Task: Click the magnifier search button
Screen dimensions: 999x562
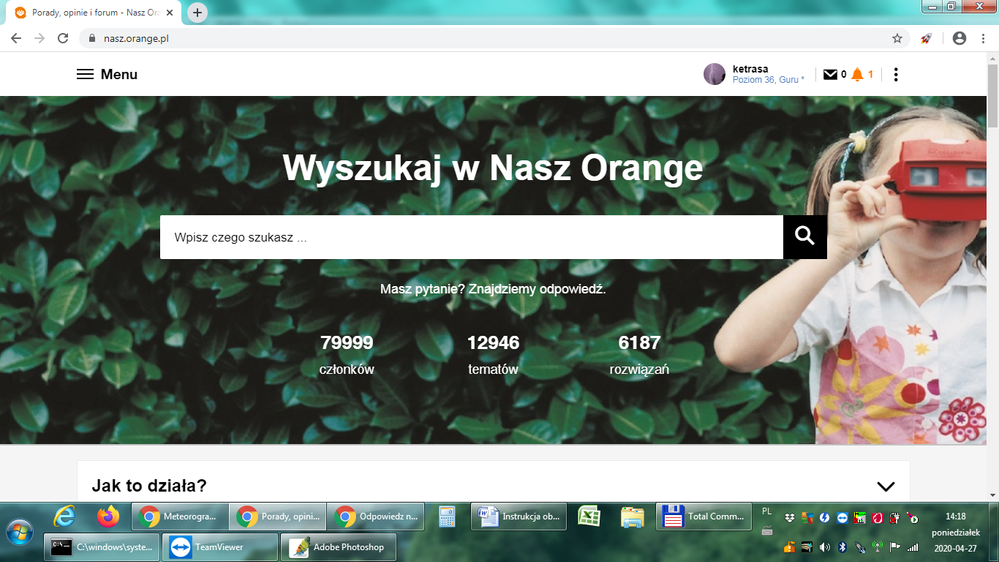Action: [x=805, y=236]
